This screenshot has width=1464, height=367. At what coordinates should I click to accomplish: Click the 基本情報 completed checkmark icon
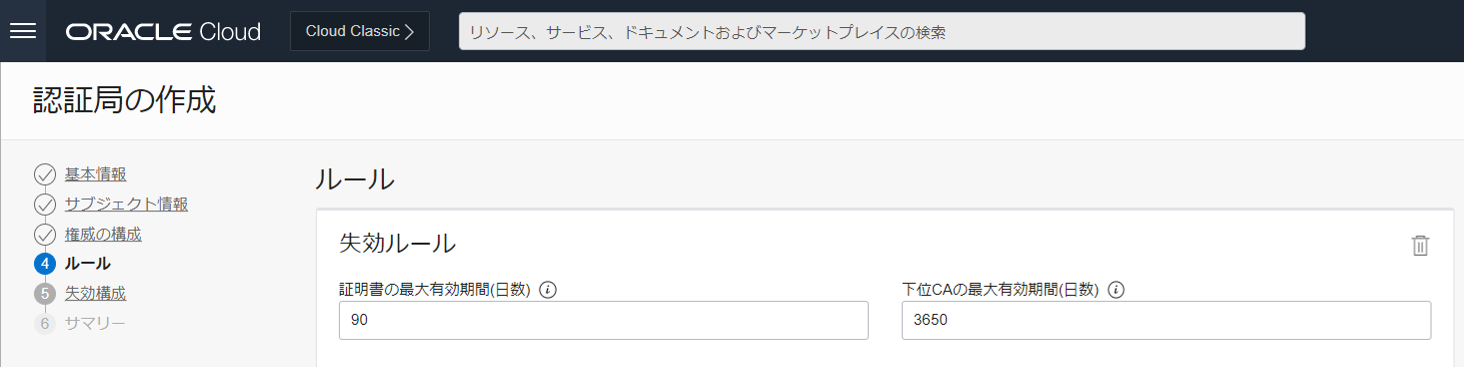(x=44, y=175)
